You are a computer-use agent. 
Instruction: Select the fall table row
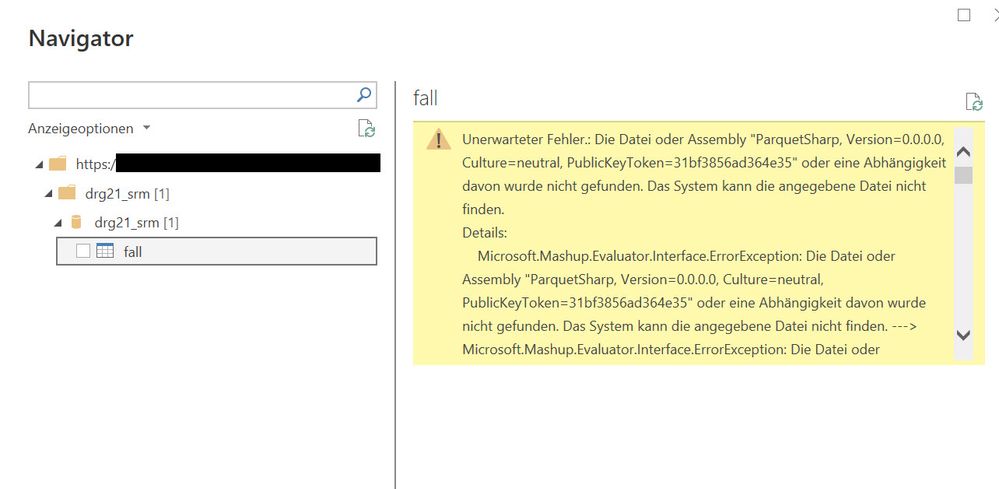click(217, 251)
